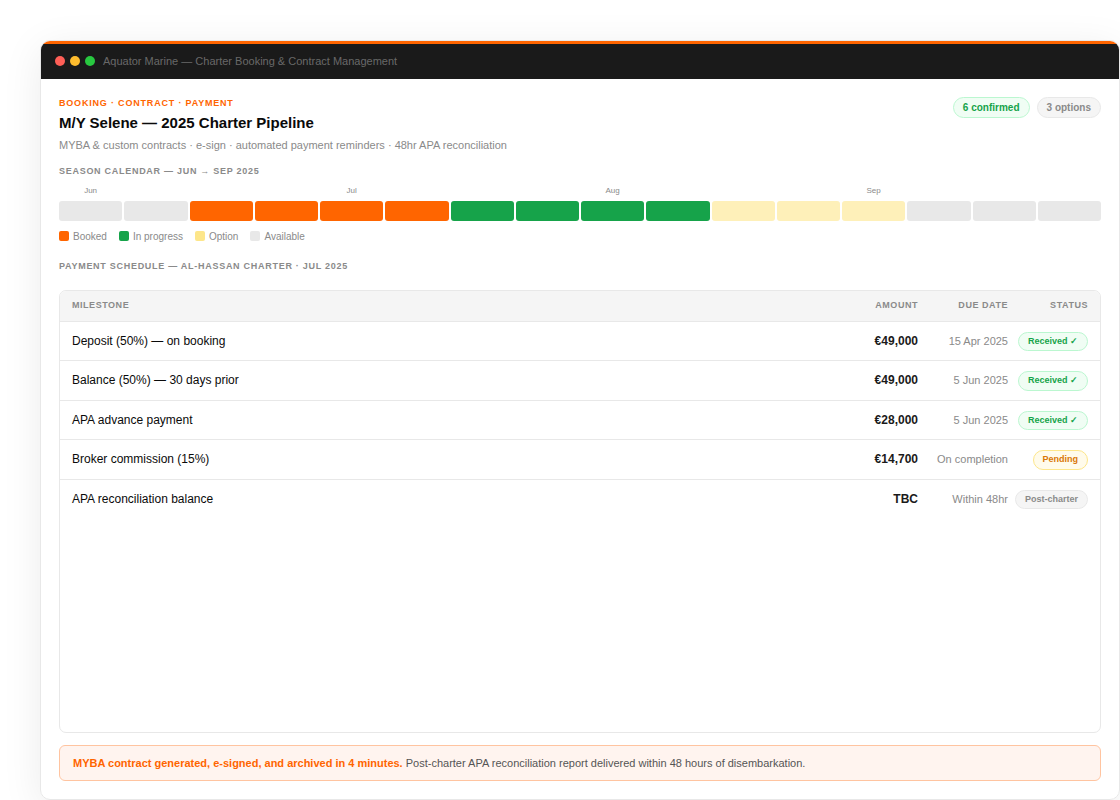Select 'Broker commission (15%)' milestone

[141, 459]
